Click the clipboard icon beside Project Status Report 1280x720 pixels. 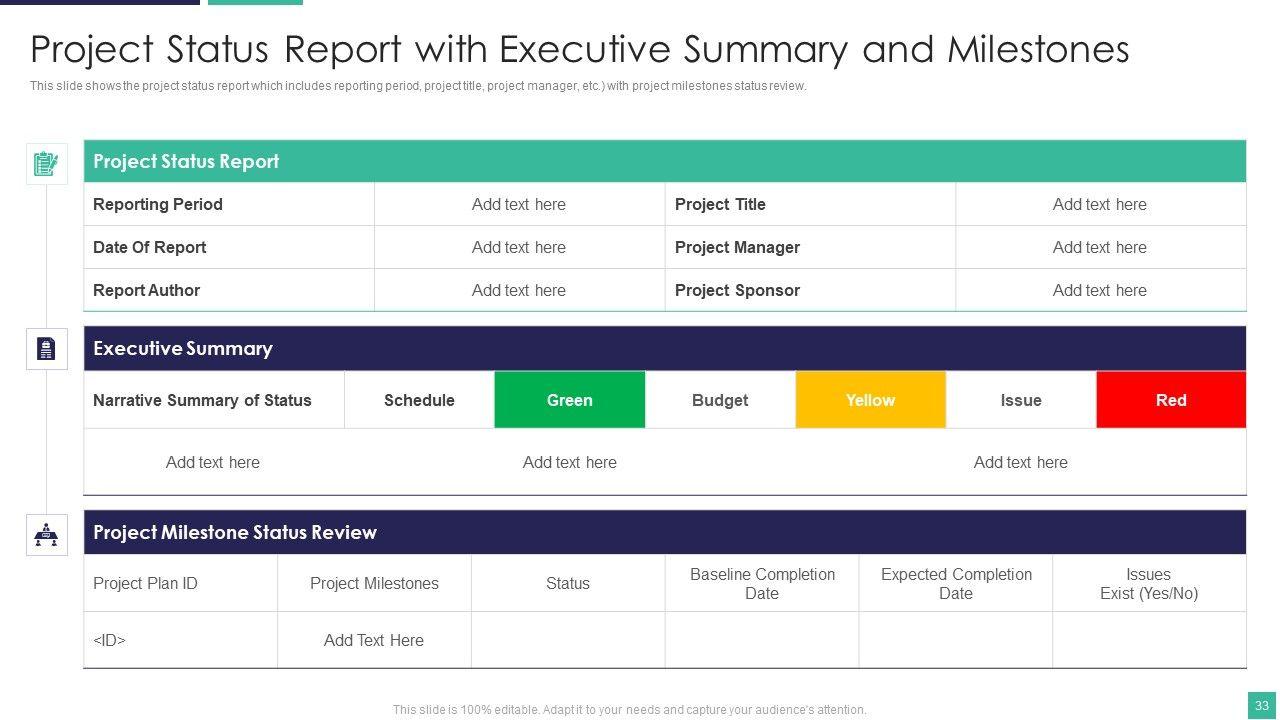pos(46,164)
